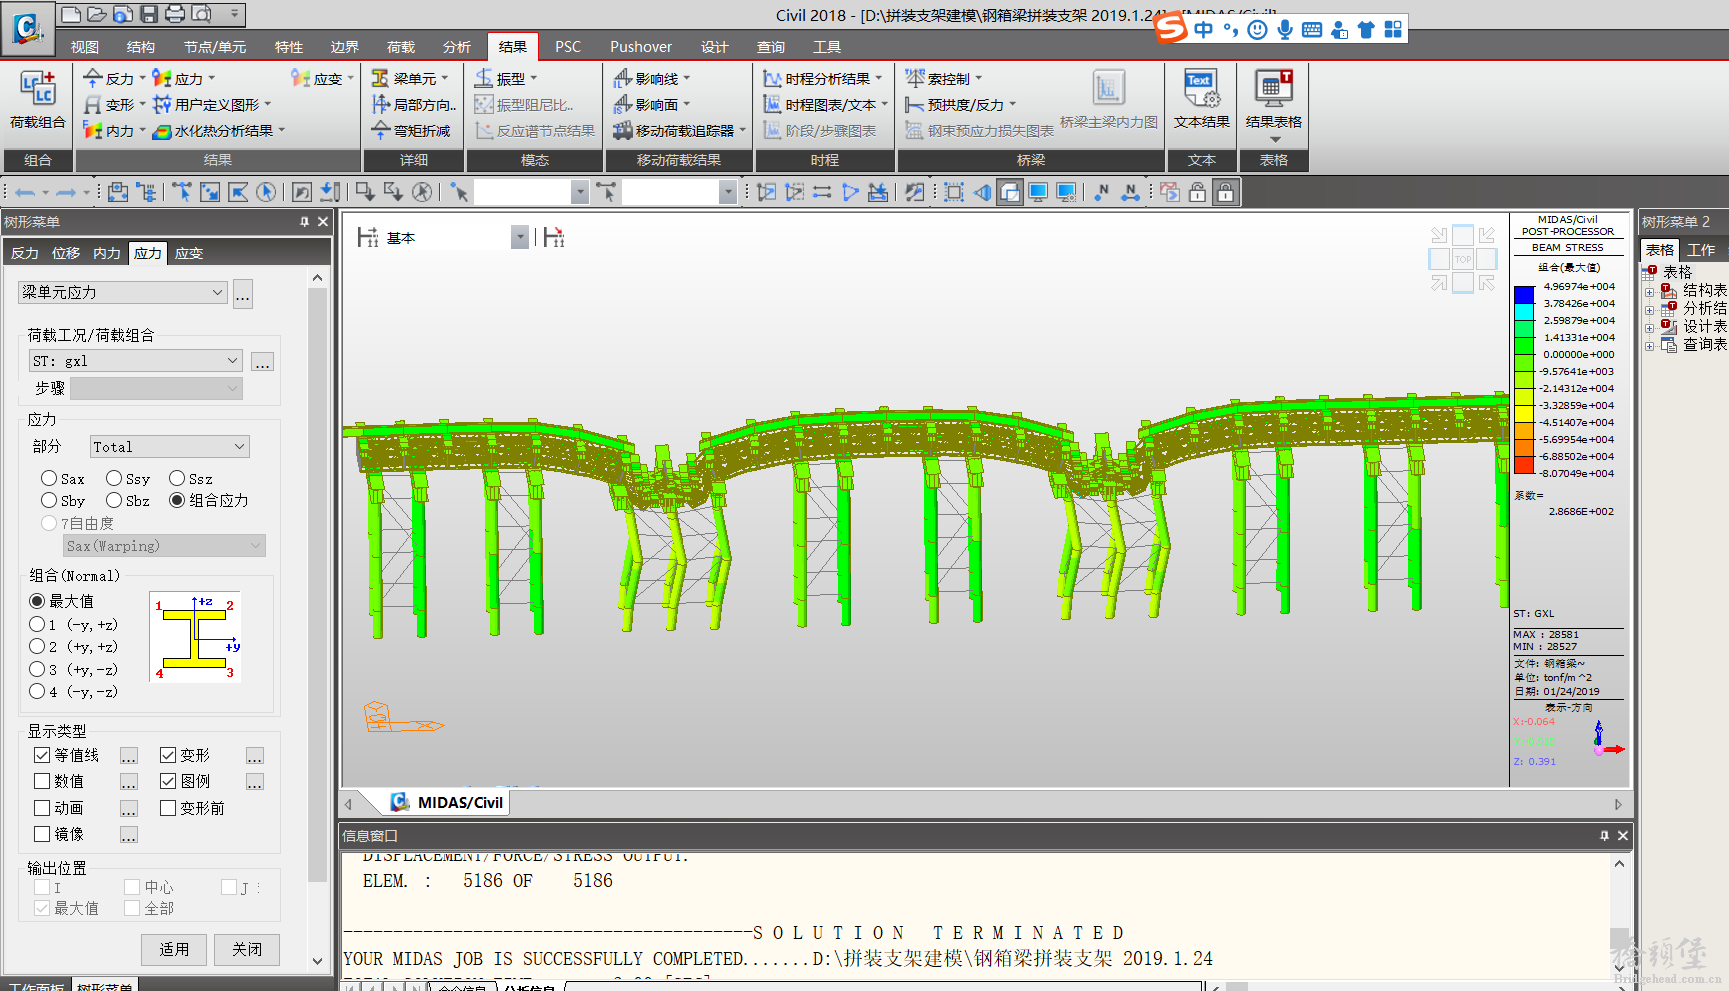Click the TOP view cube face

tap(1463, 259)
